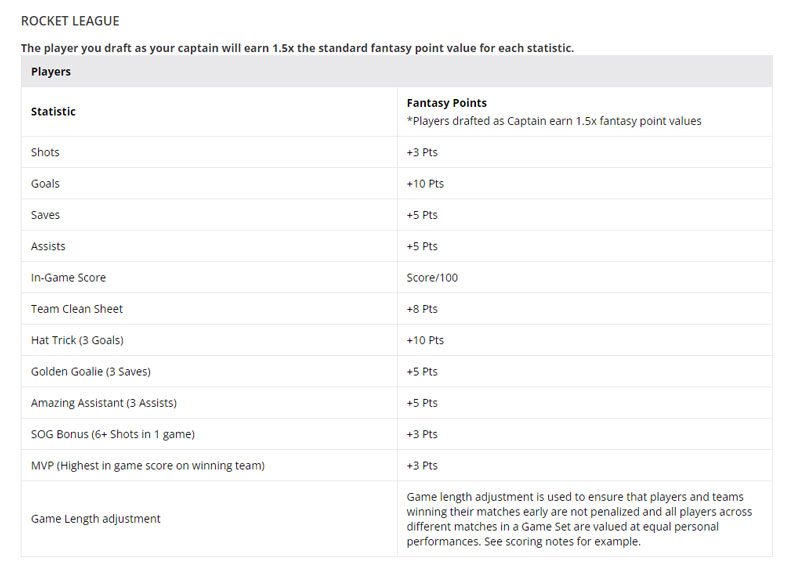
Task: Click the Game Length adjustment label
Action: [96, 519]
